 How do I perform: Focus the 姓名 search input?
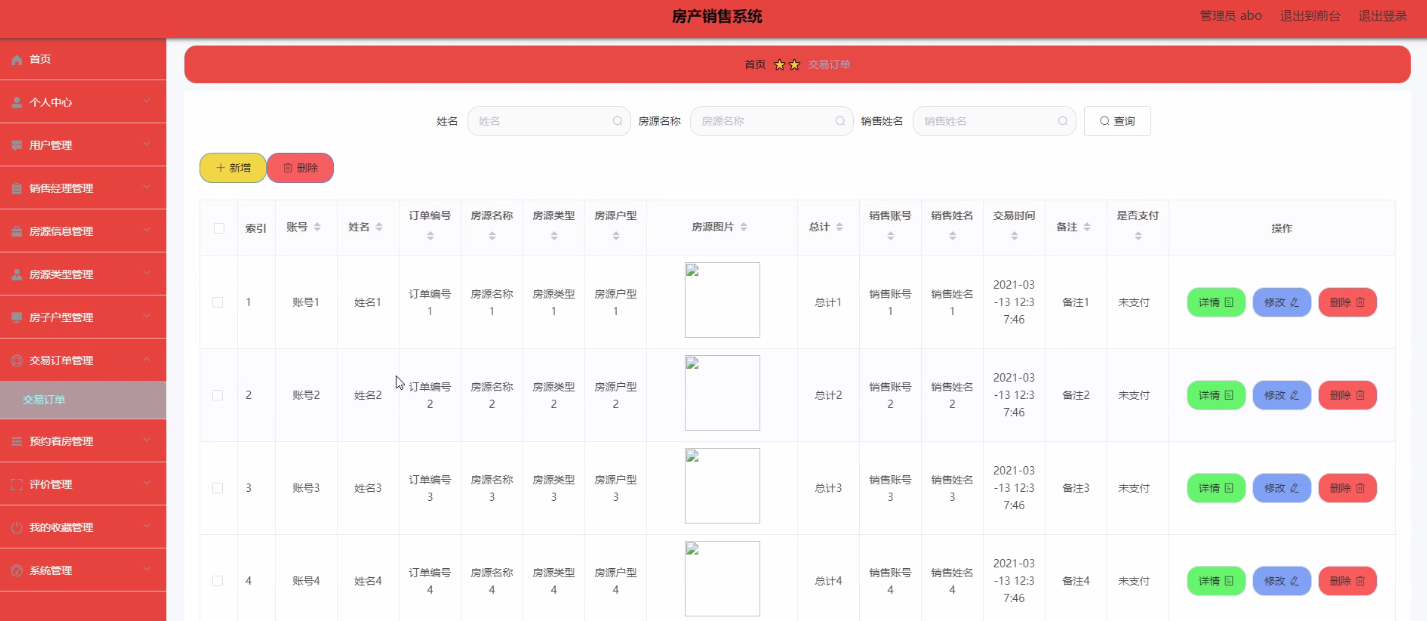[549, 121]
